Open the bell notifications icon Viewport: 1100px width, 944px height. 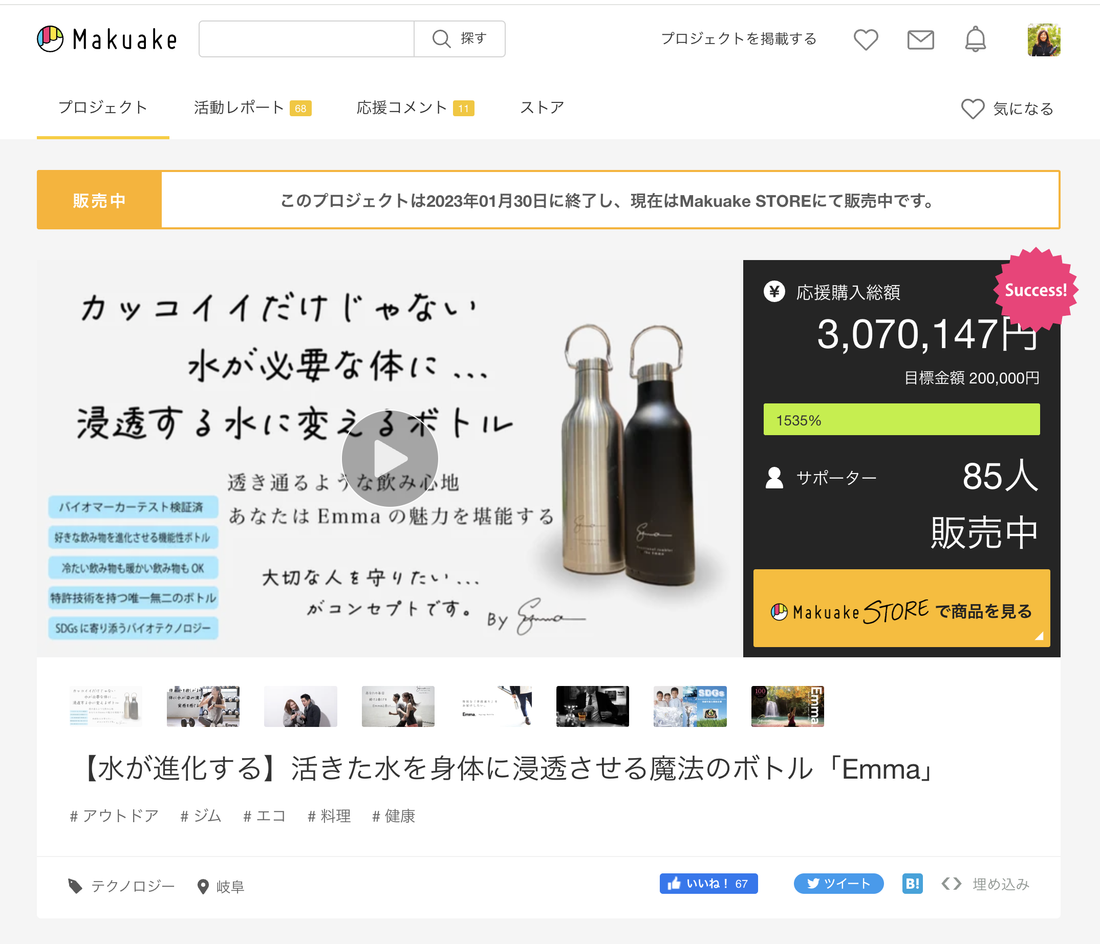click(975, 39)
